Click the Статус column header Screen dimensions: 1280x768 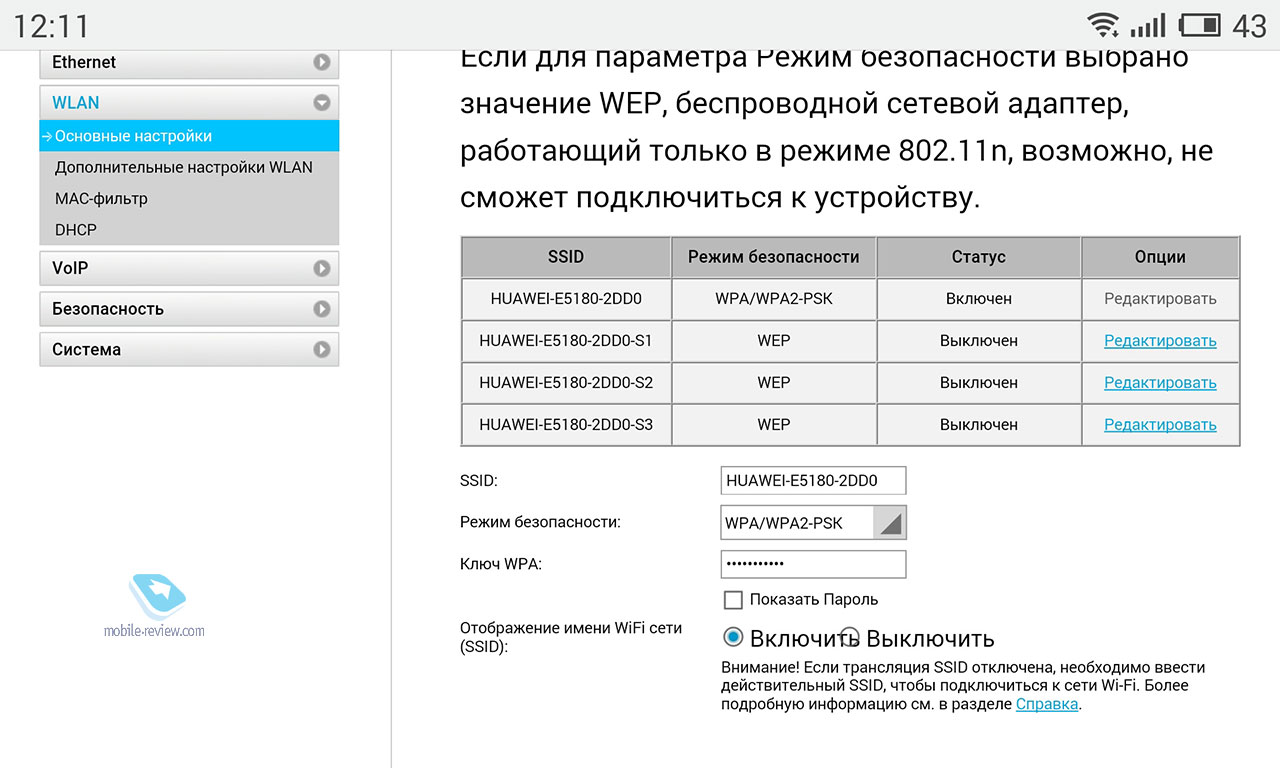979,257
